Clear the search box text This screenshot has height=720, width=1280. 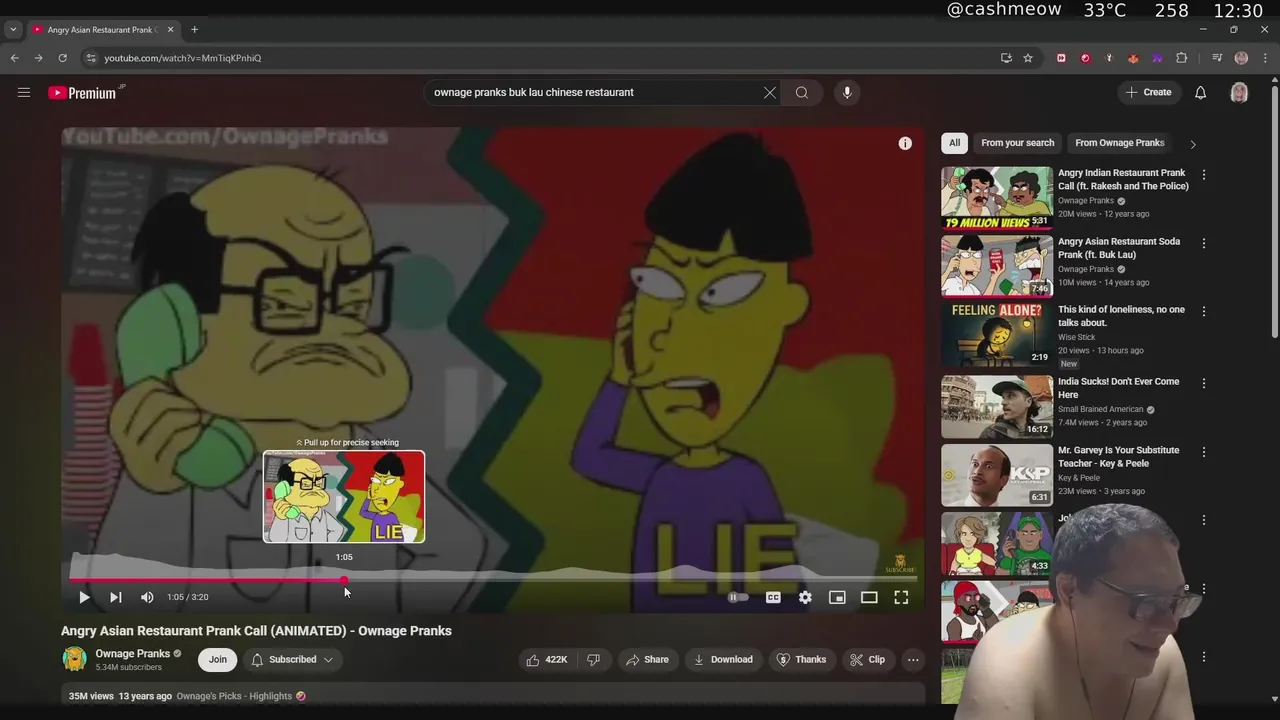click(x=769, y=92)
